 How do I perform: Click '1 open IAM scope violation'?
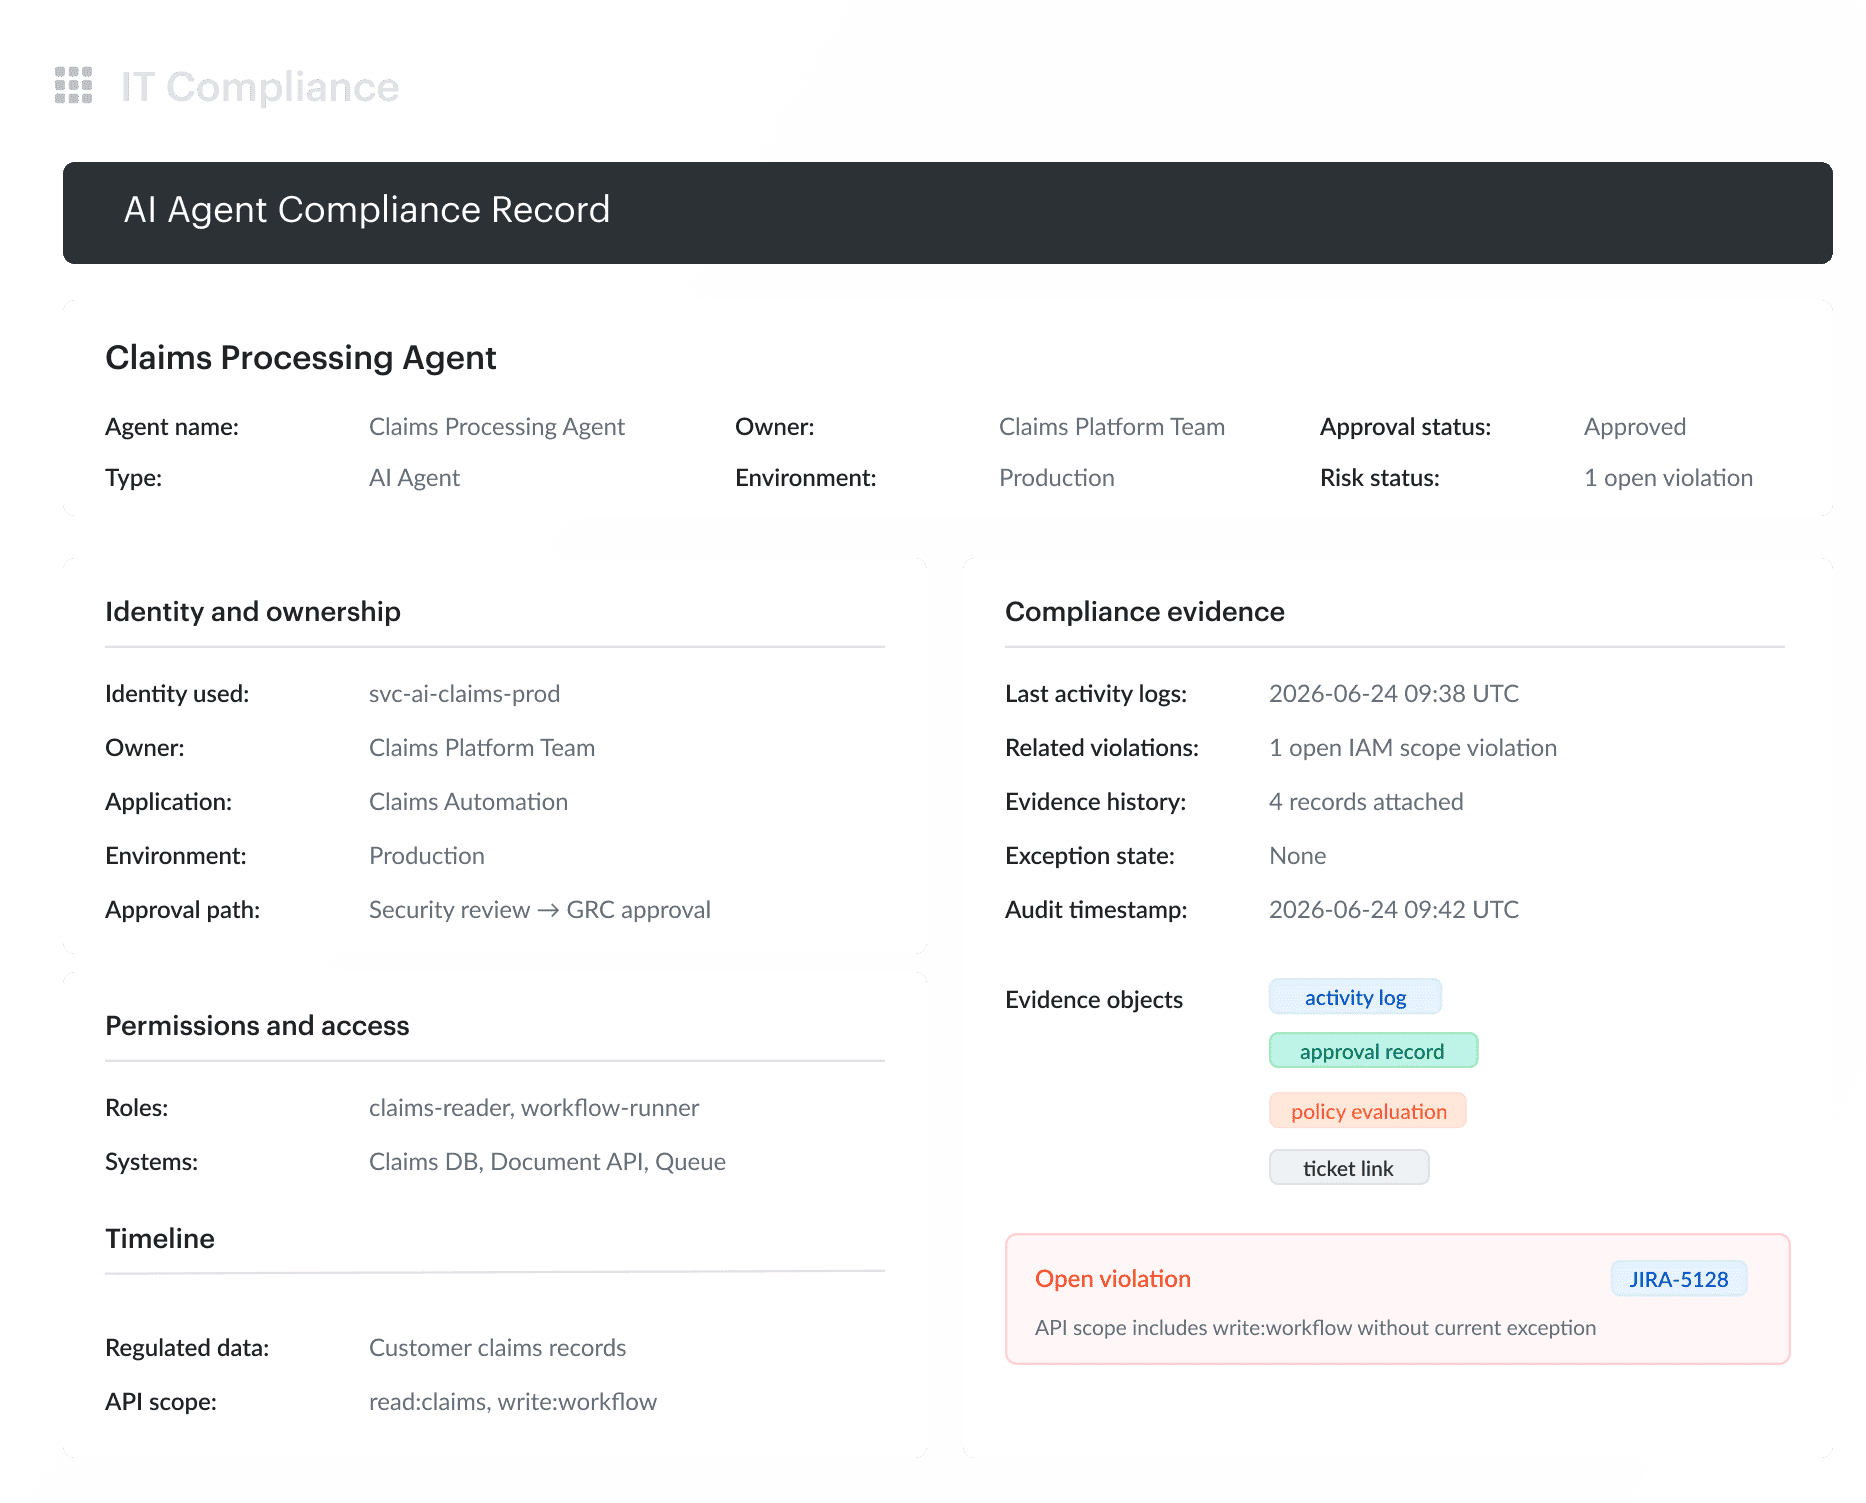(x=1413, y=748)
